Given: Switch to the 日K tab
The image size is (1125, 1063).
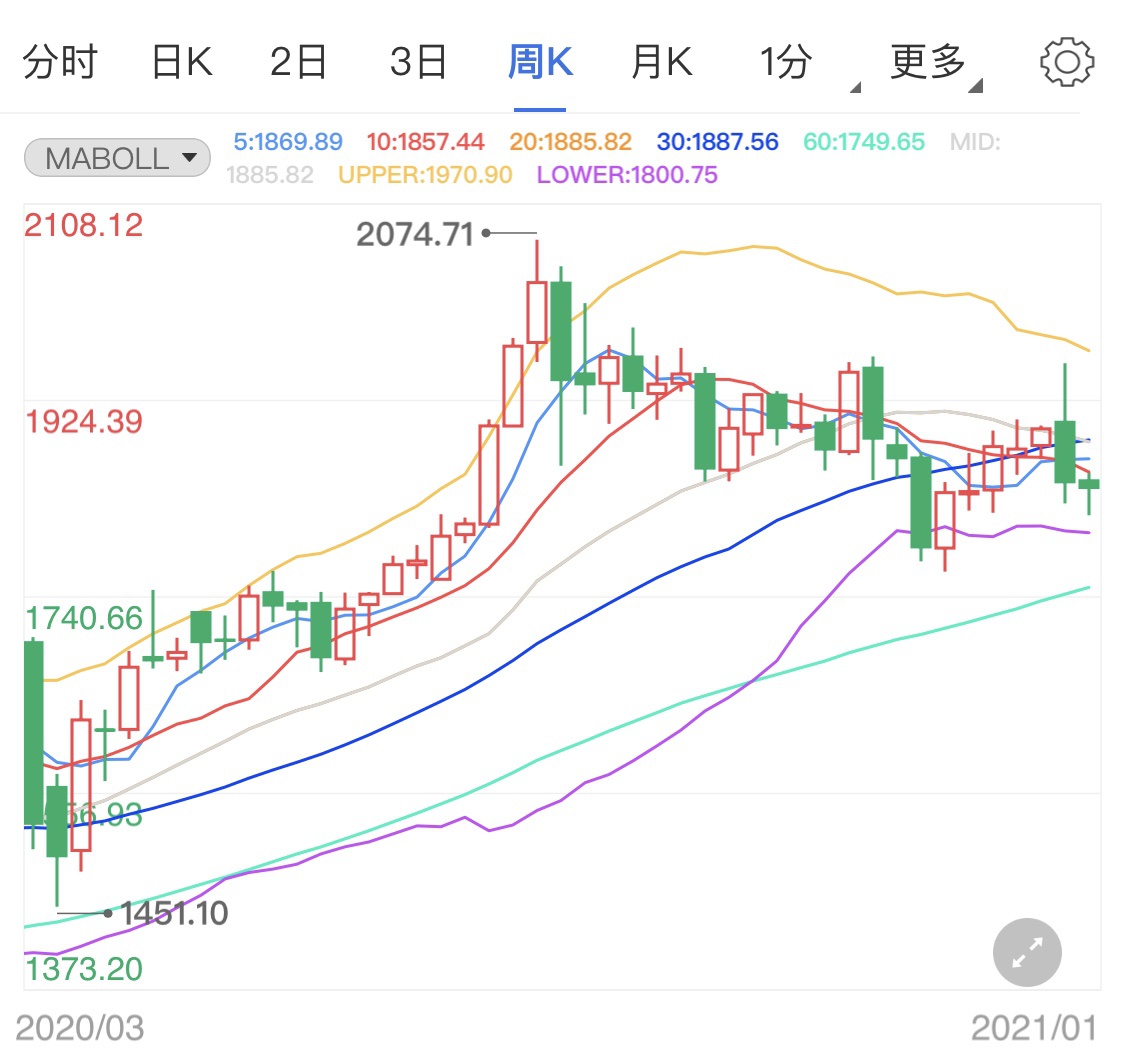Looking at the screenshot, I should [181, 63].
